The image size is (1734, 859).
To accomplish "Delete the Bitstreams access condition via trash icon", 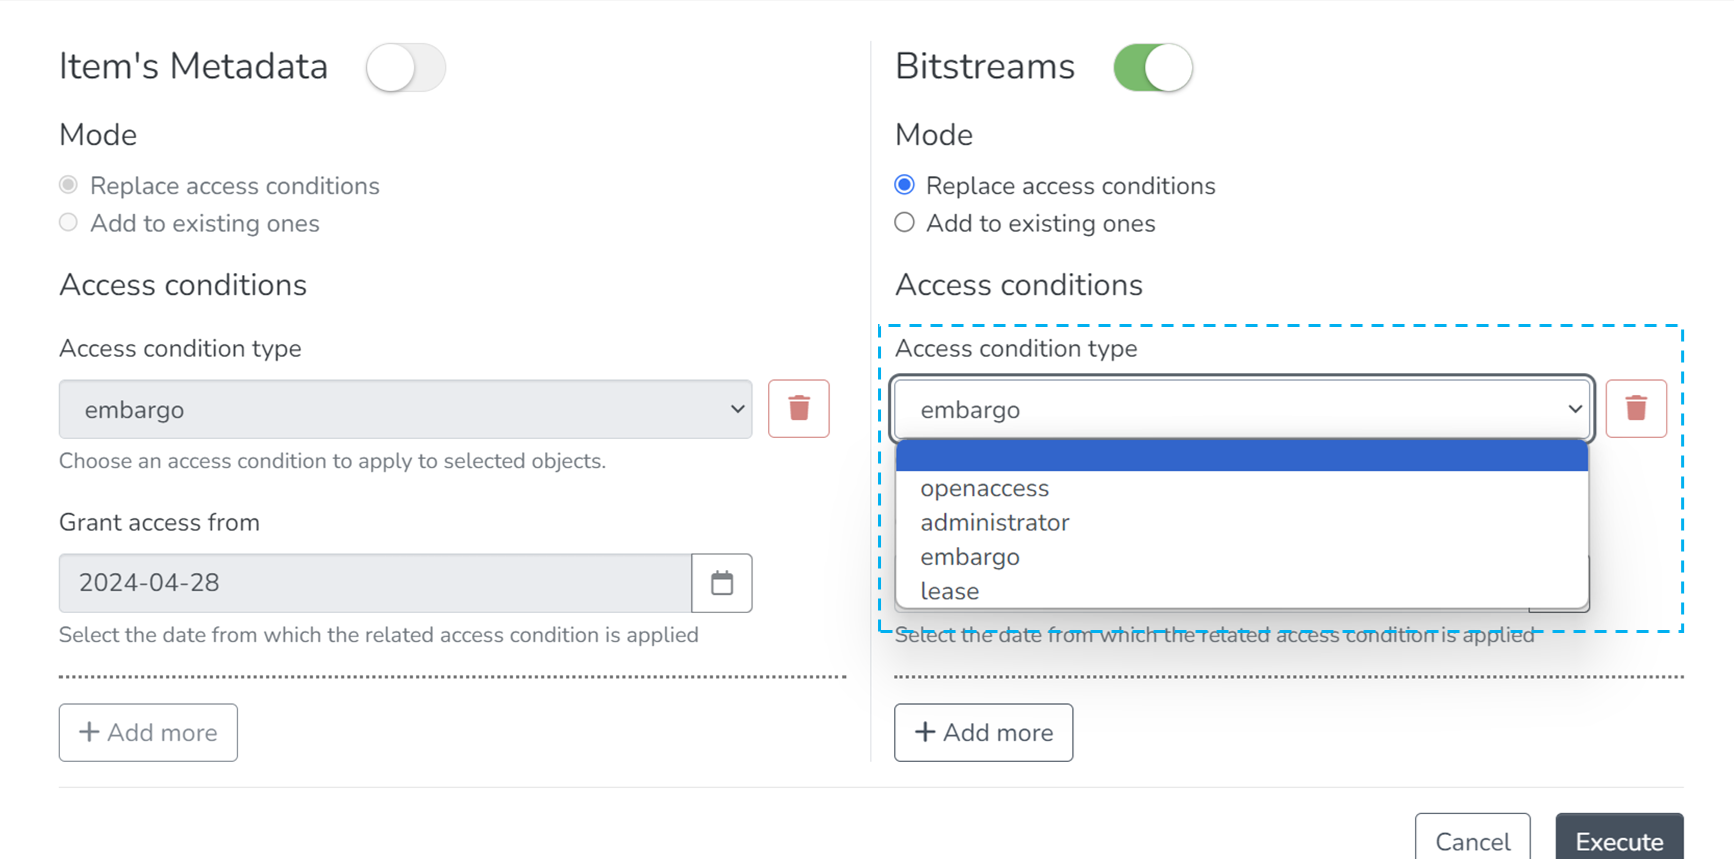I will tap(1635, 408).
